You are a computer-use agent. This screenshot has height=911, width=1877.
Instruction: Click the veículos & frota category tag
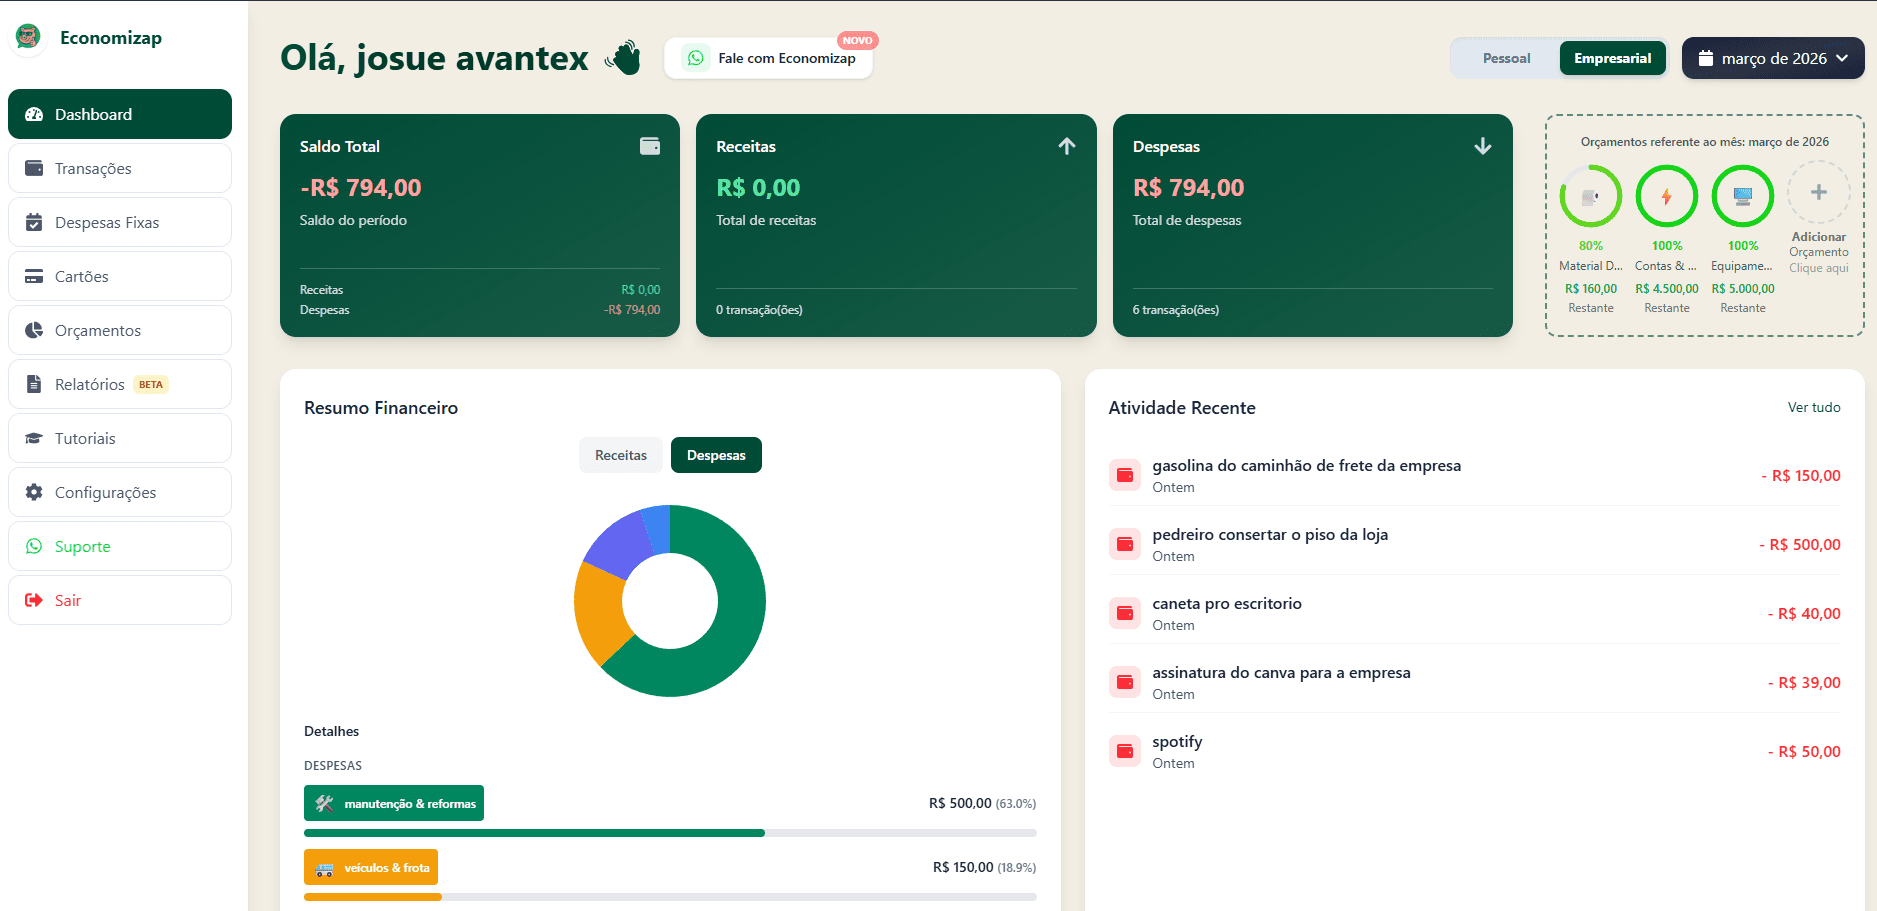point(371,867)
